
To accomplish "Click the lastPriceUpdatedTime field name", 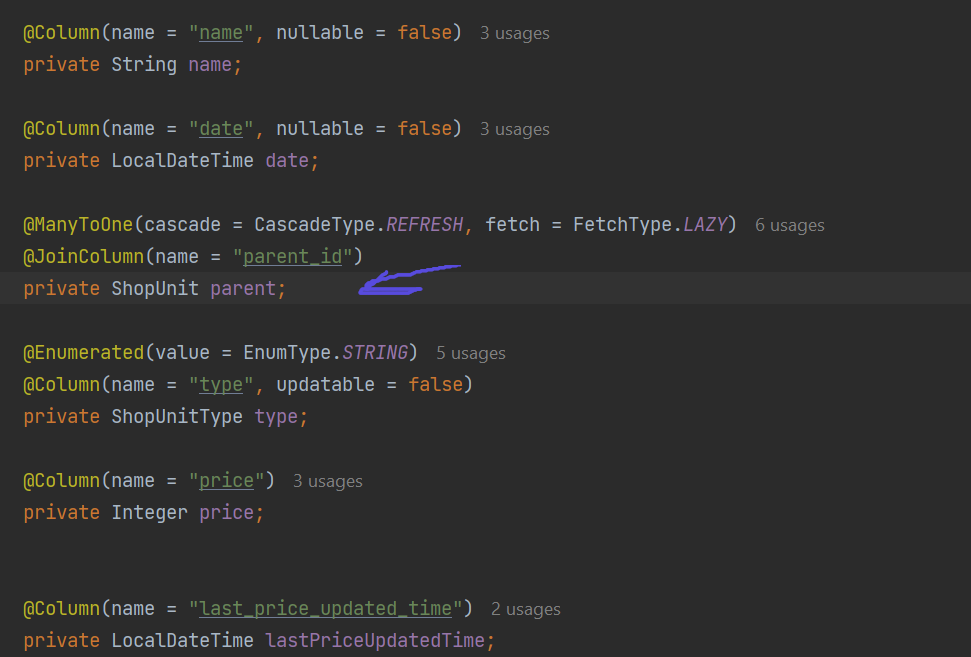I will click(x=375, y=640).
